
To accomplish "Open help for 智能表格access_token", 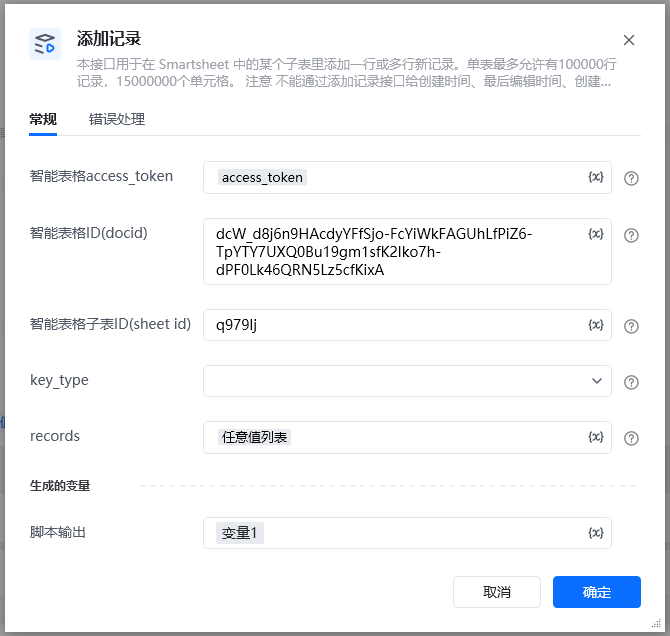I will [x=631, y=178].
